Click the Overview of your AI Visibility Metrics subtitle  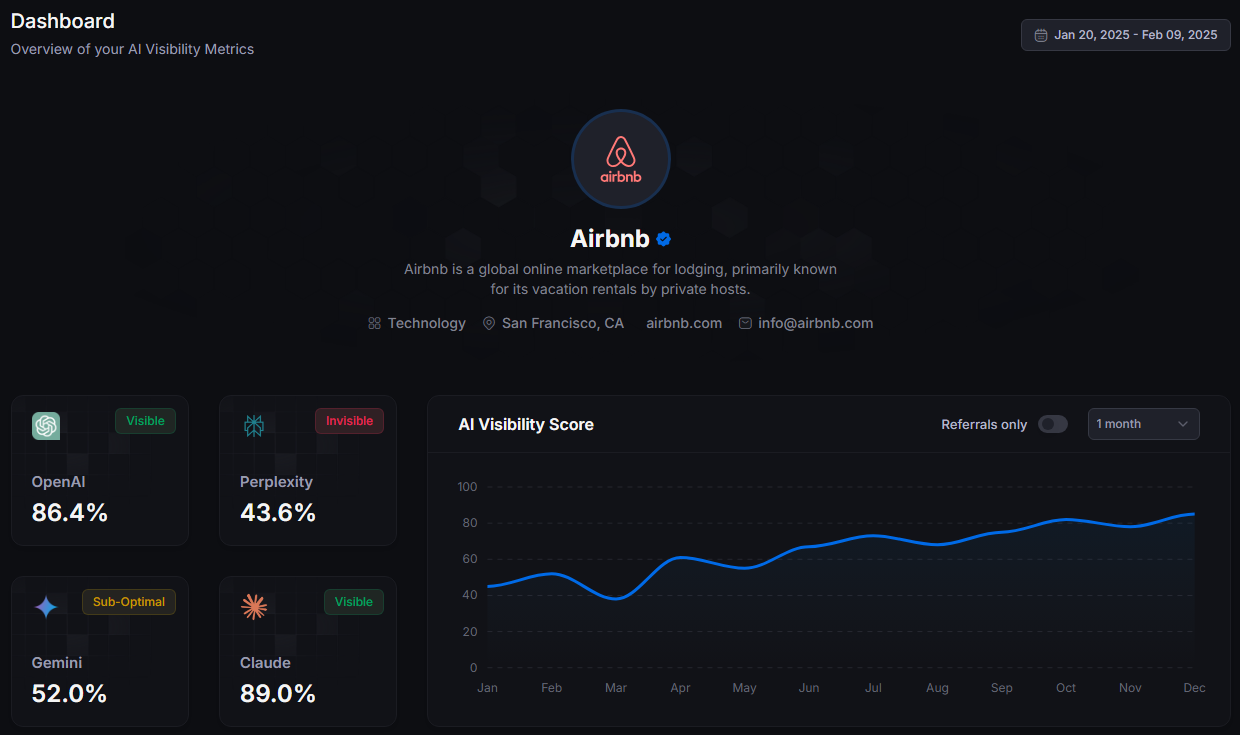click(x=132, y=49)
